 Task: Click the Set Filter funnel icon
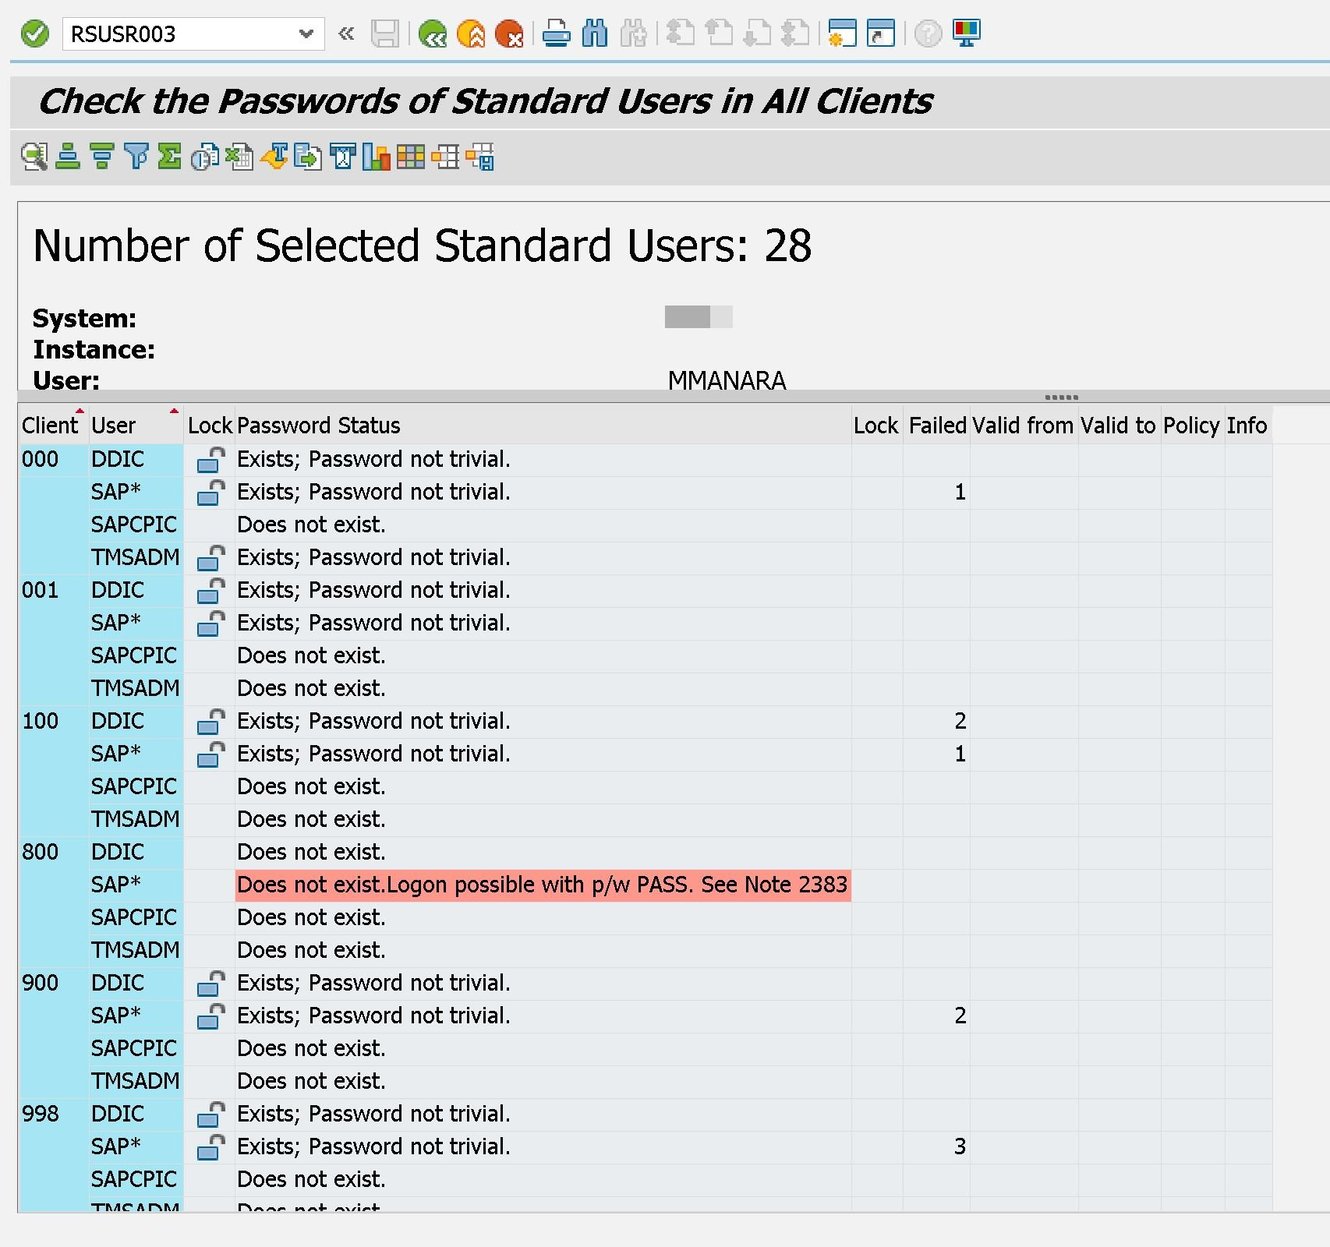coord(135,157)
